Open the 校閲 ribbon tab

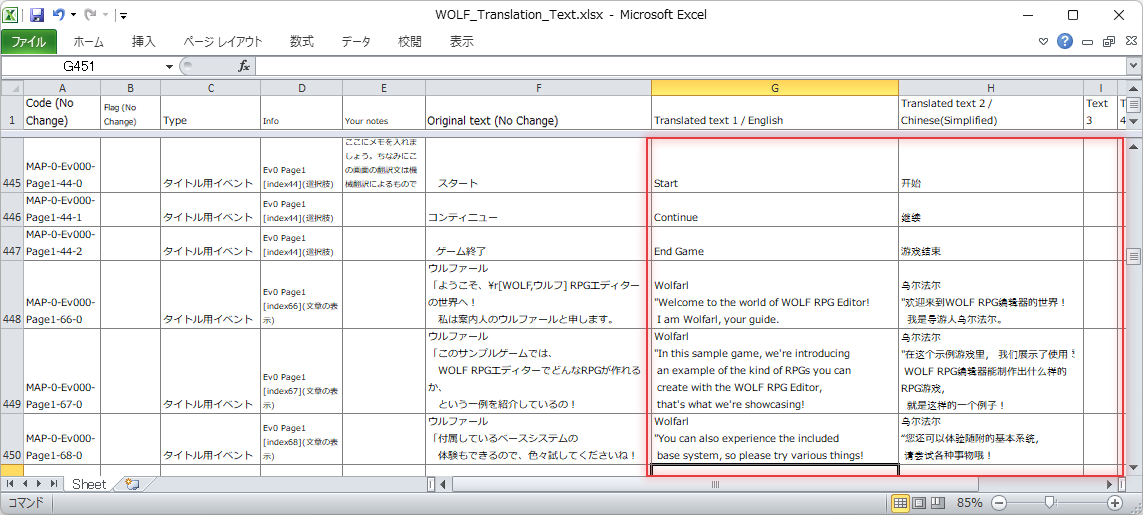[x=410, y=42]
